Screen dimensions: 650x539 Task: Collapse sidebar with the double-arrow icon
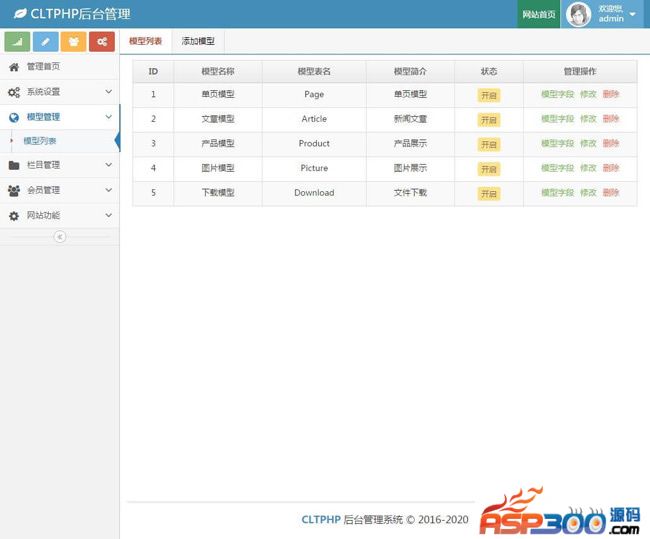[x=59, y=237]
